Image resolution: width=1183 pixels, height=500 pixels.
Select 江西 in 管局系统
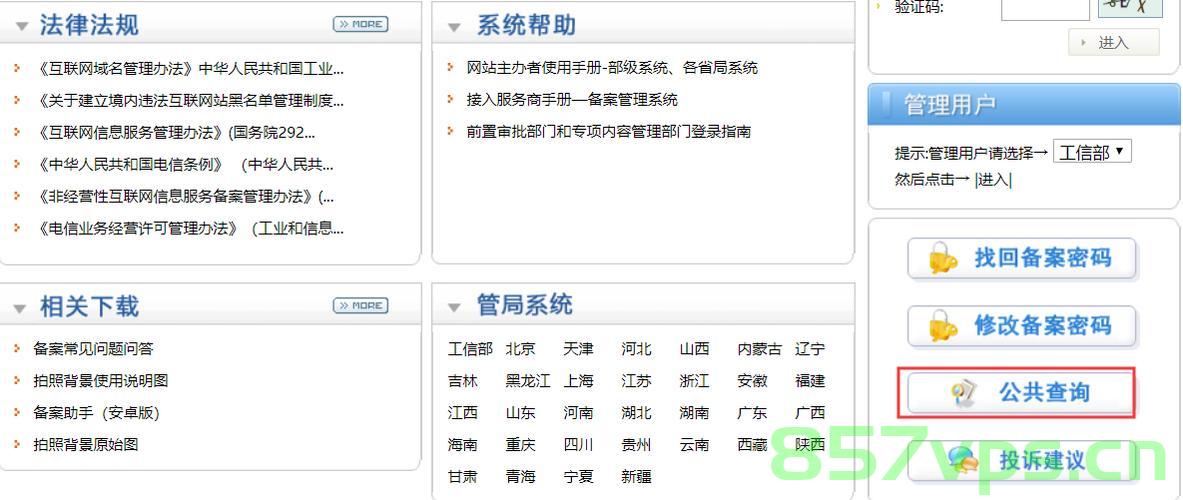[462, 413]
